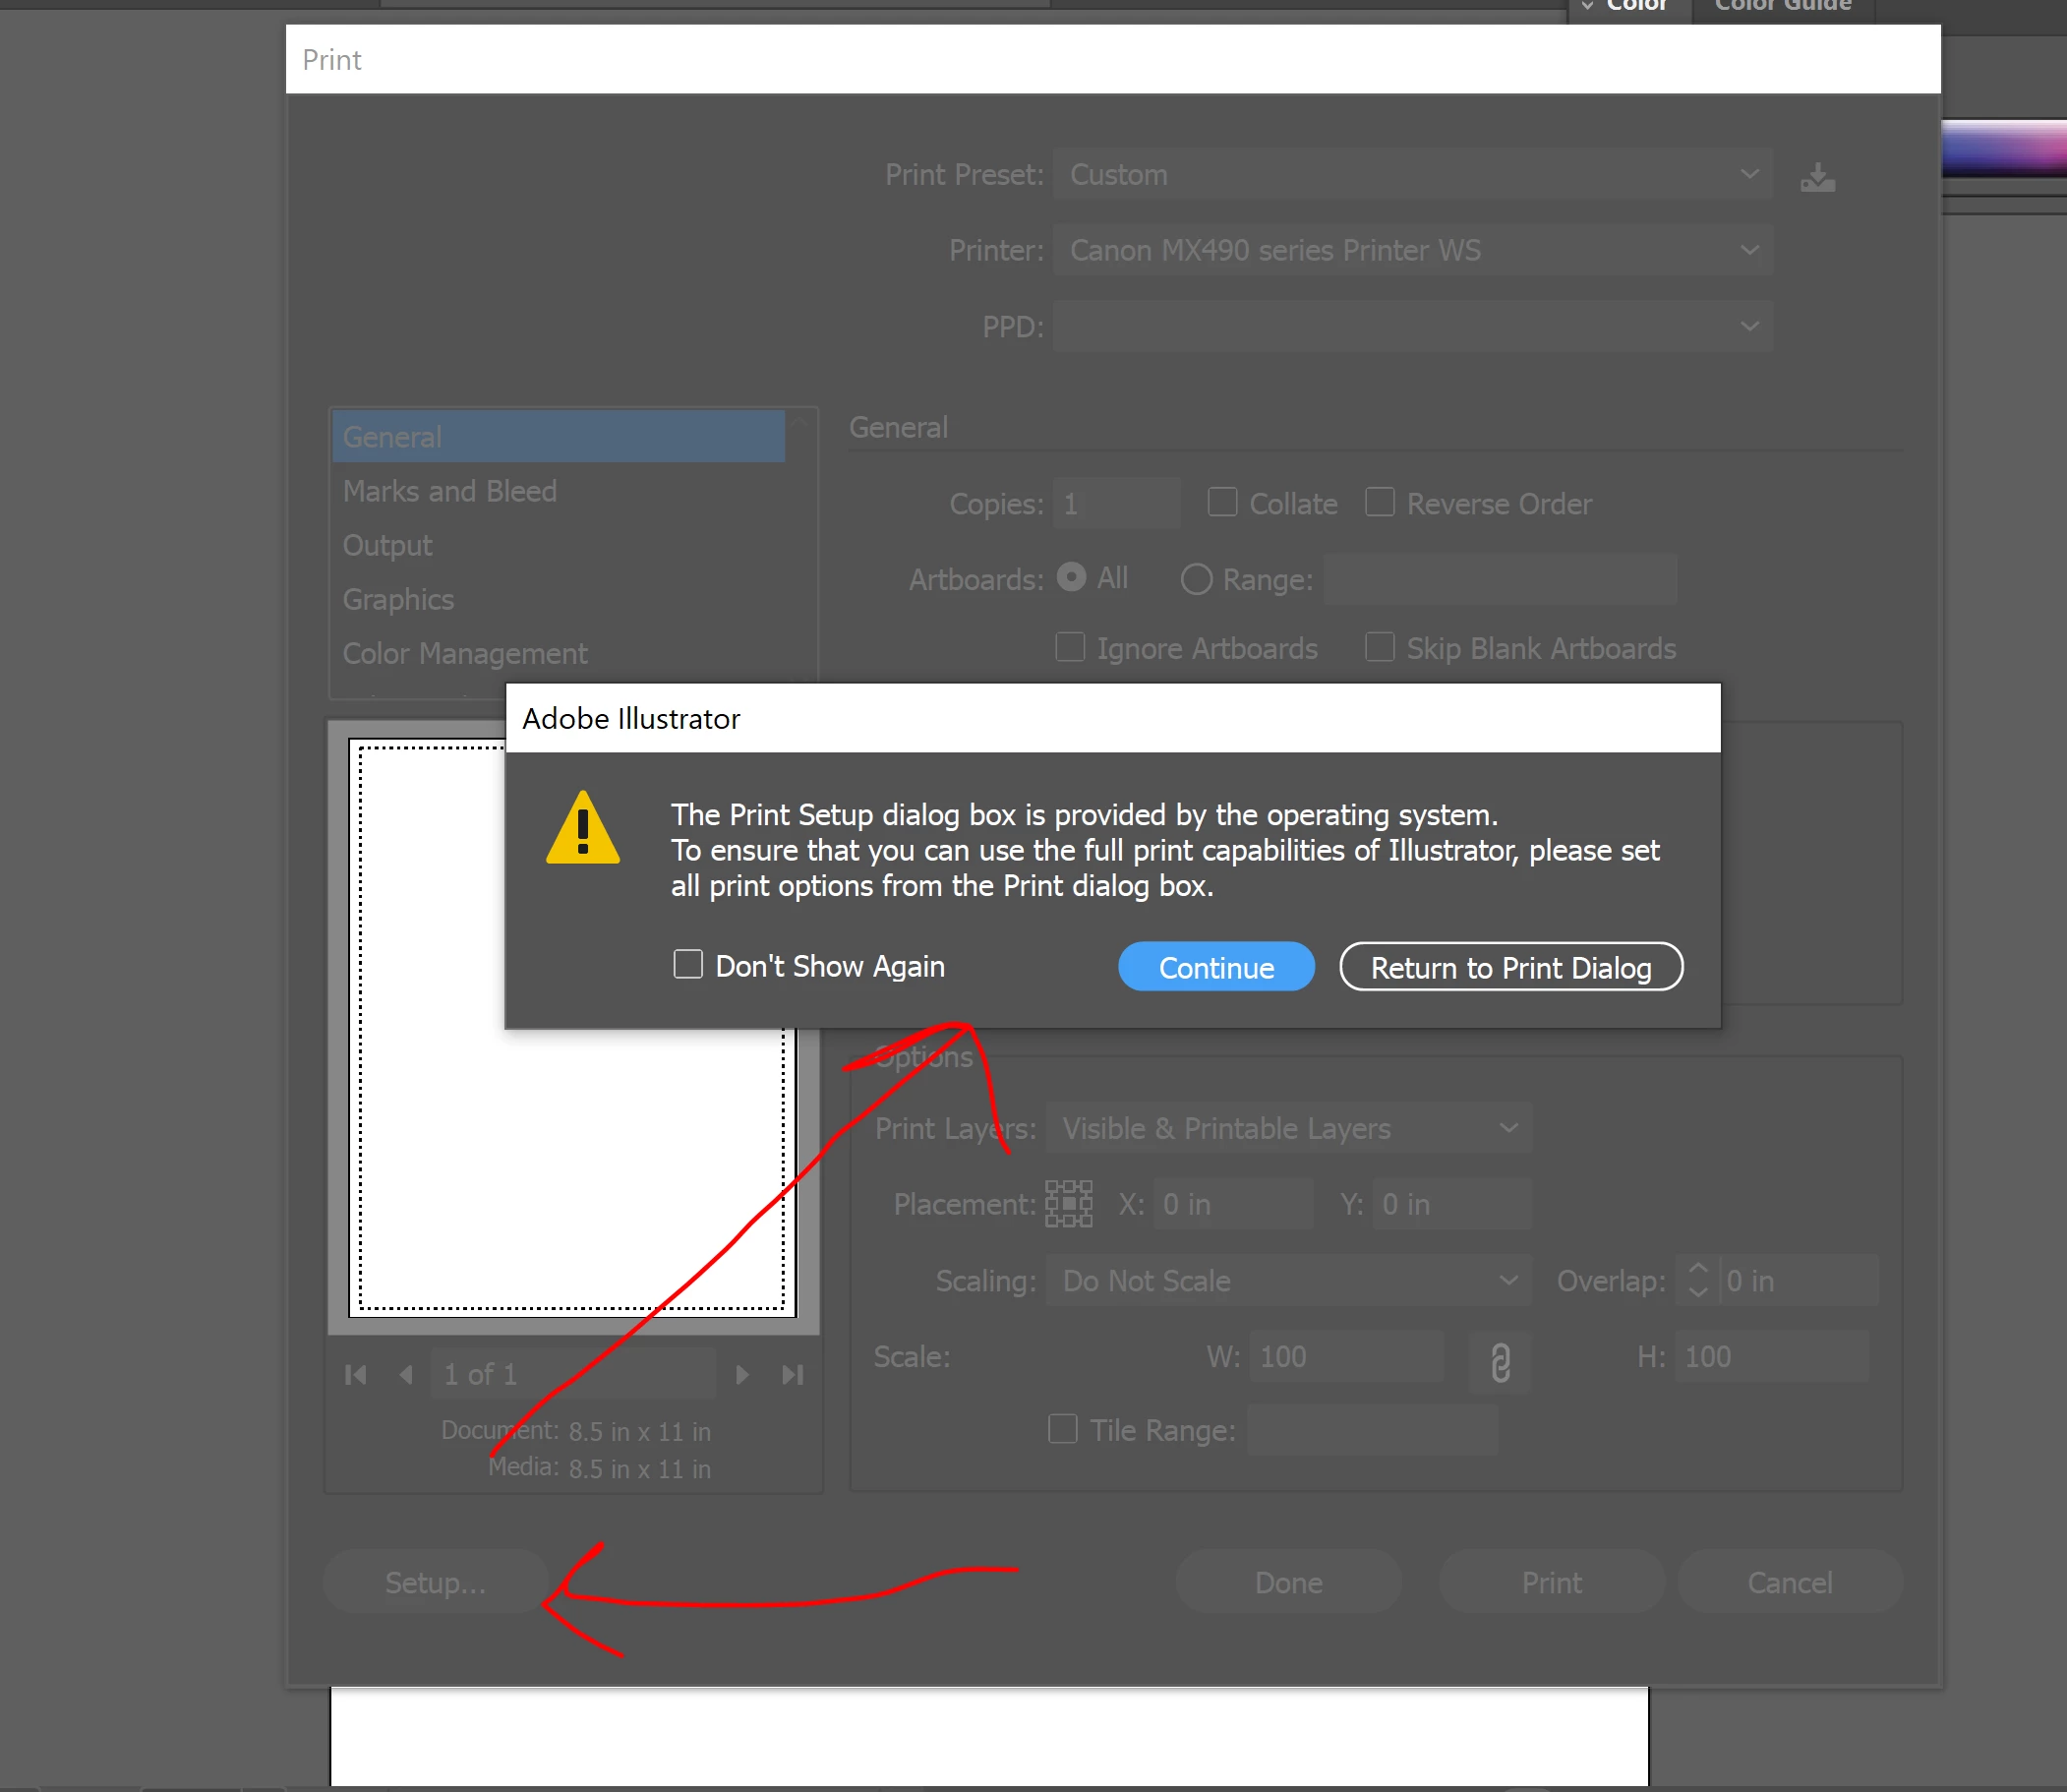Viewport: 2067px width, 1792px height.
Task: Enable the Collate checkbox
Action: point(1222,502)
